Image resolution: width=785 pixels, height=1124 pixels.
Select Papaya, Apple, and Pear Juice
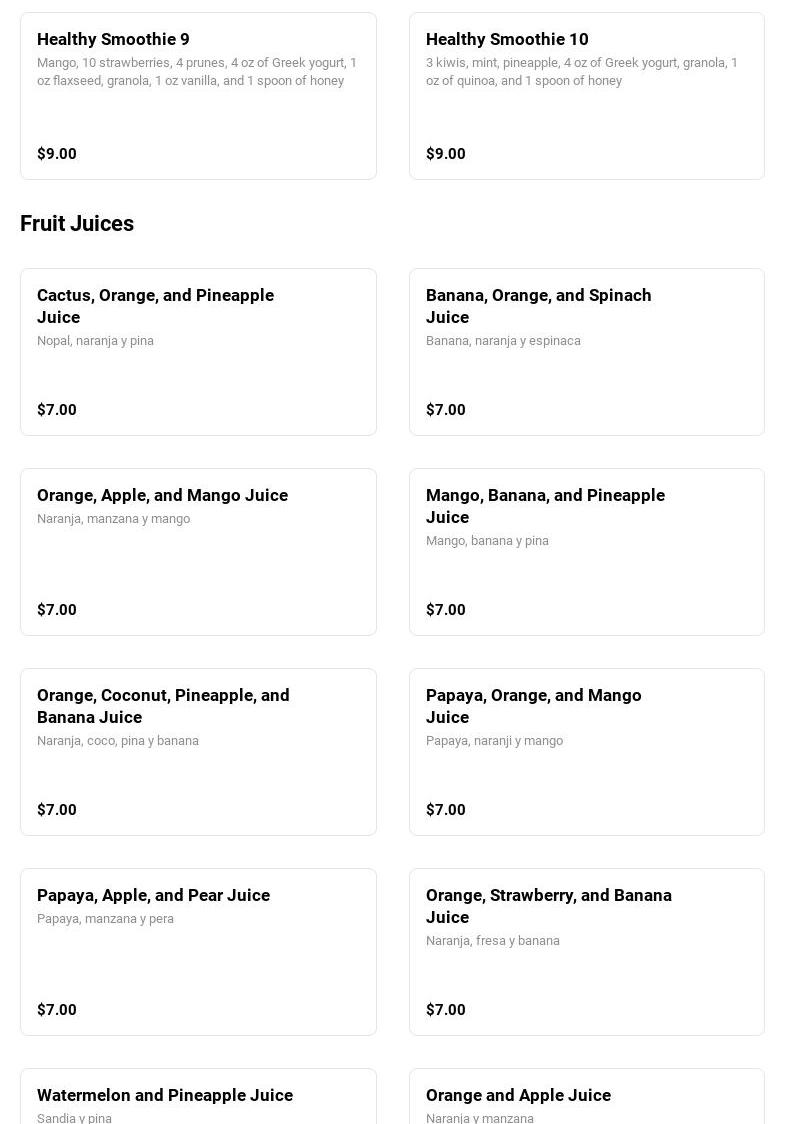pos(198,952)
